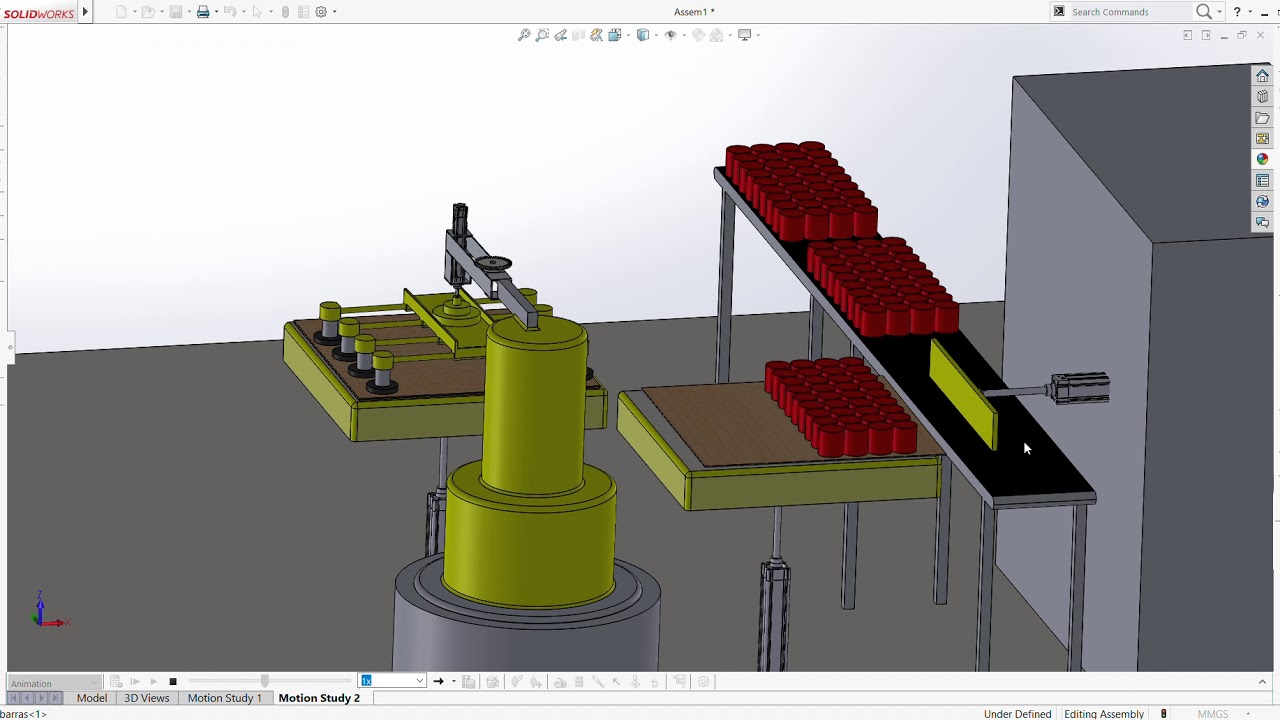Click the Rebuild traffic light icon

coord(285,12)
